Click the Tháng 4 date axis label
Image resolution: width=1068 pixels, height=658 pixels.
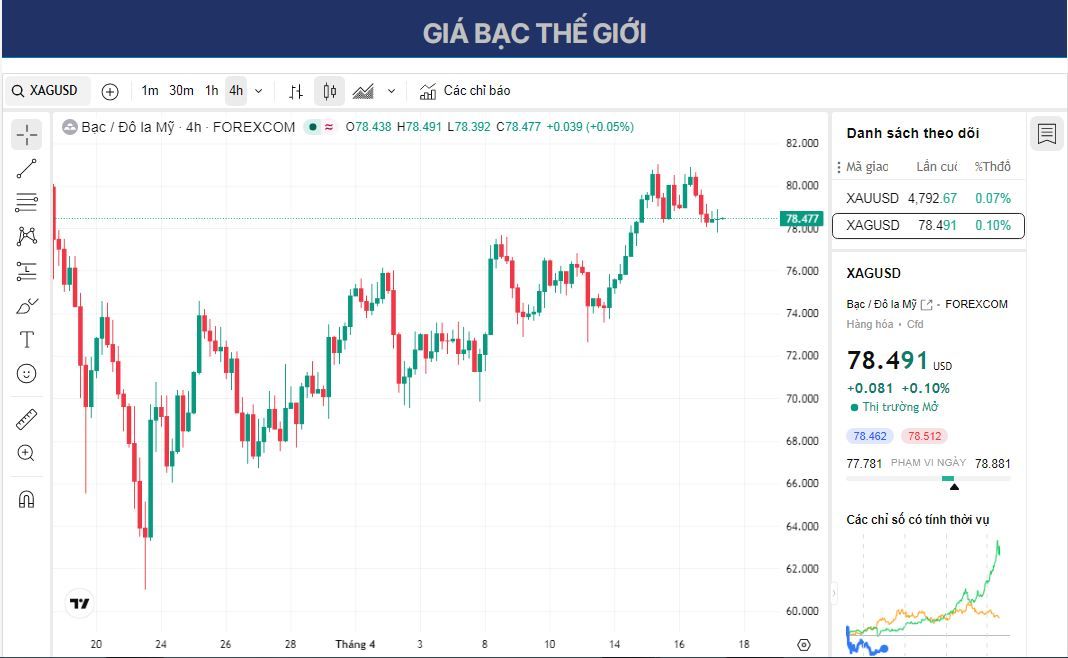[355, 644]
